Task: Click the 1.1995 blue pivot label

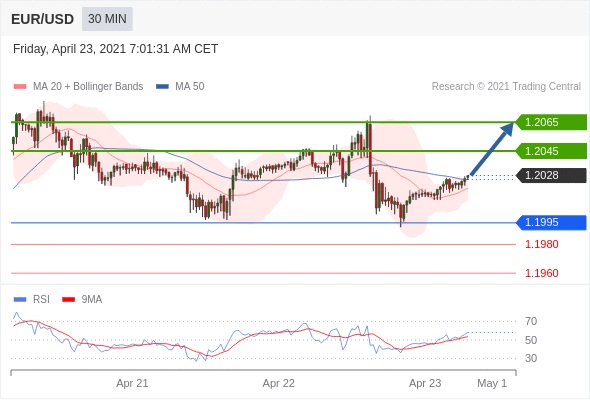Action: tap(551, 222)
